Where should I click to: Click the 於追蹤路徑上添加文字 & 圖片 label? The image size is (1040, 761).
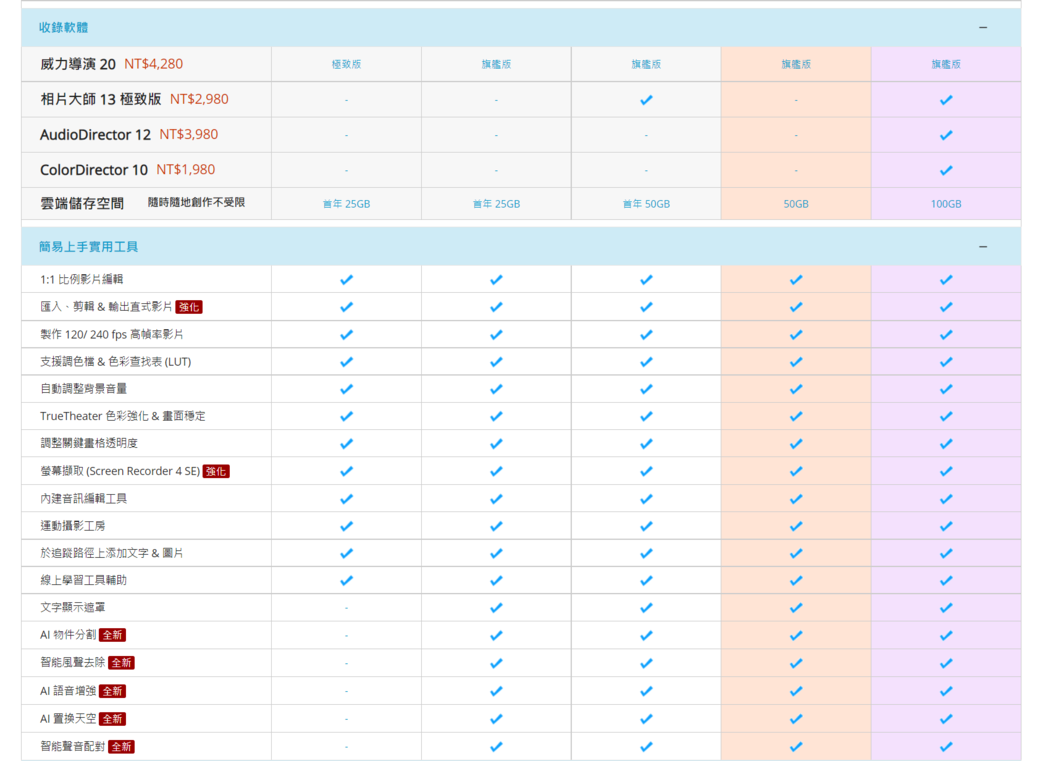(x=111, y=553)
